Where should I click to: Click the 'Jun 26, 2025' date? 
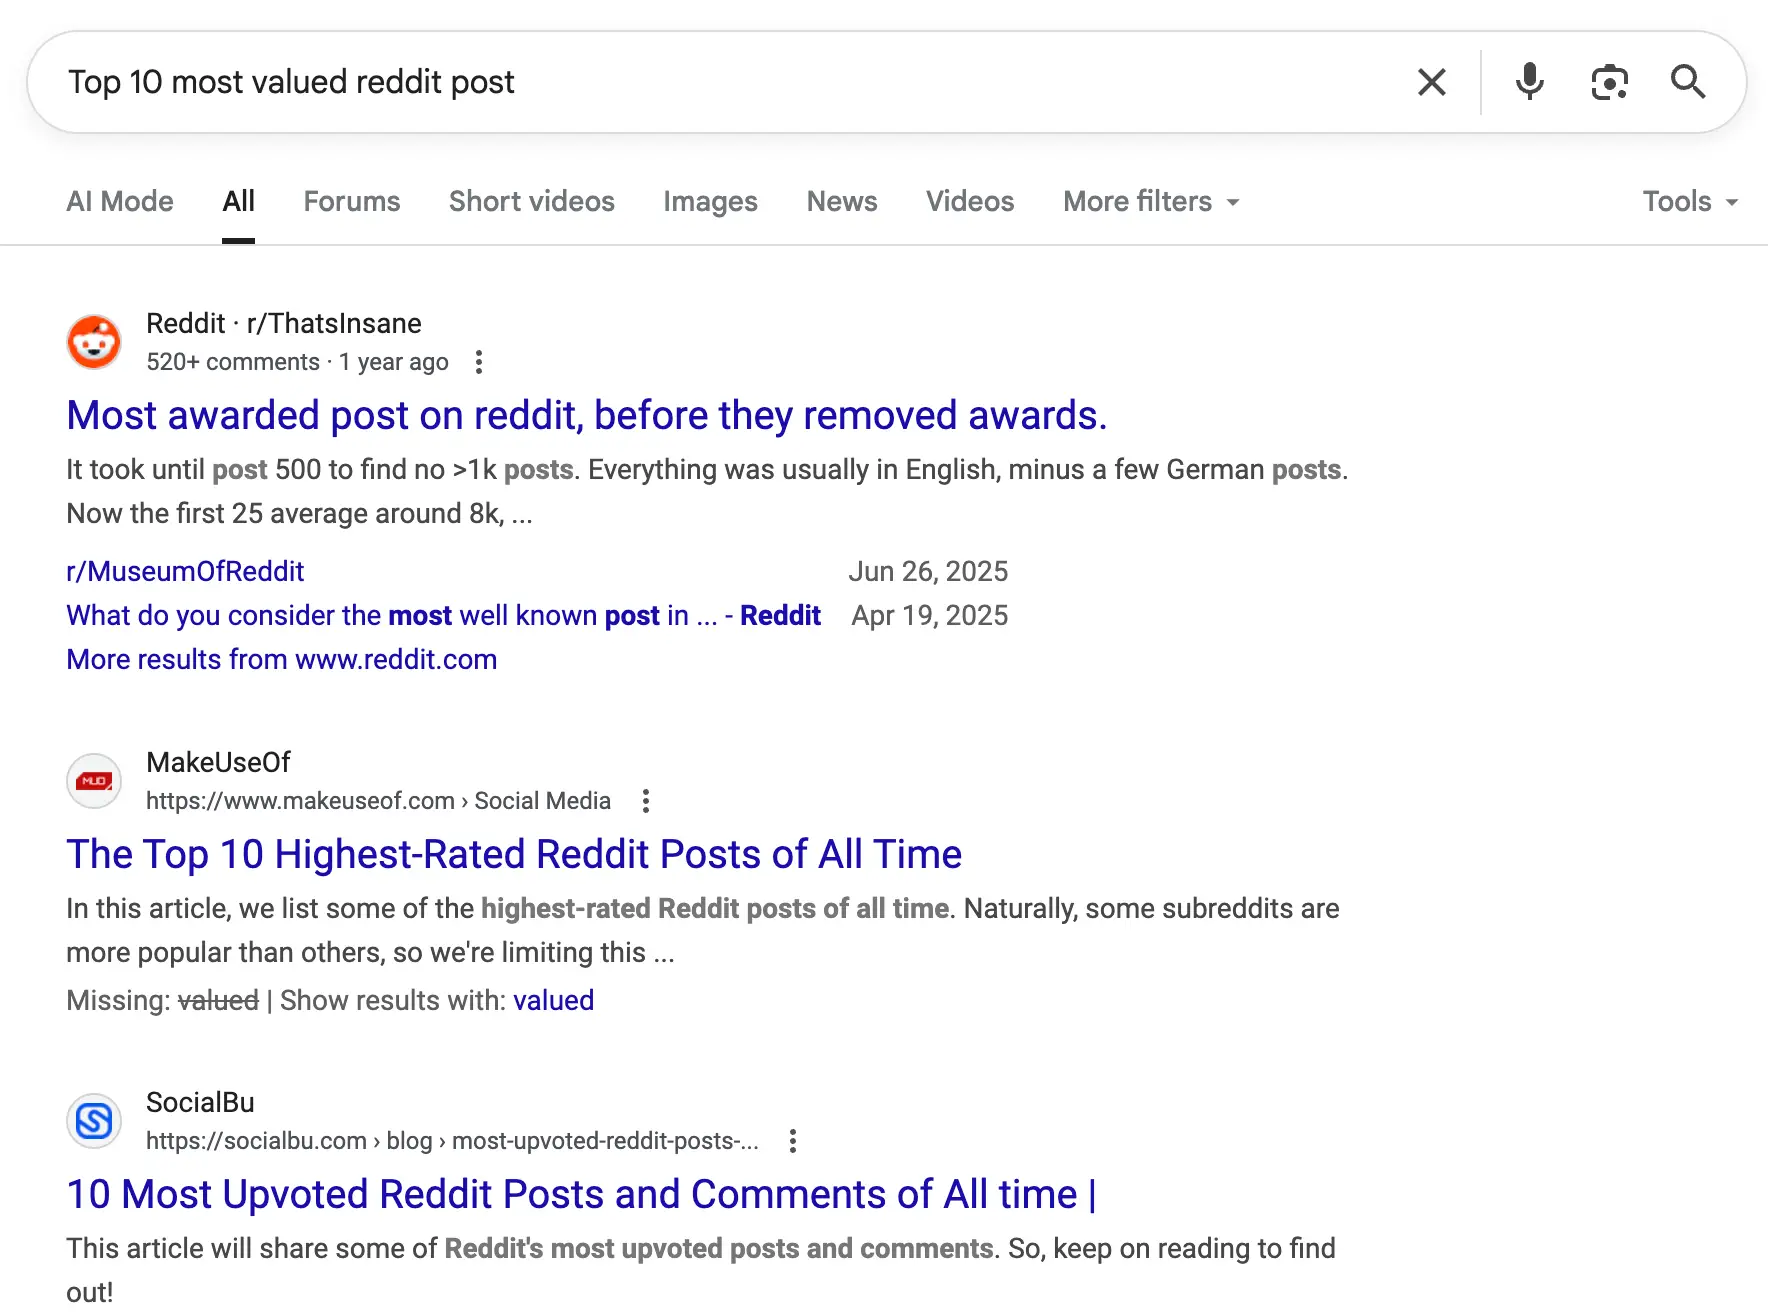tap(928, 571)
